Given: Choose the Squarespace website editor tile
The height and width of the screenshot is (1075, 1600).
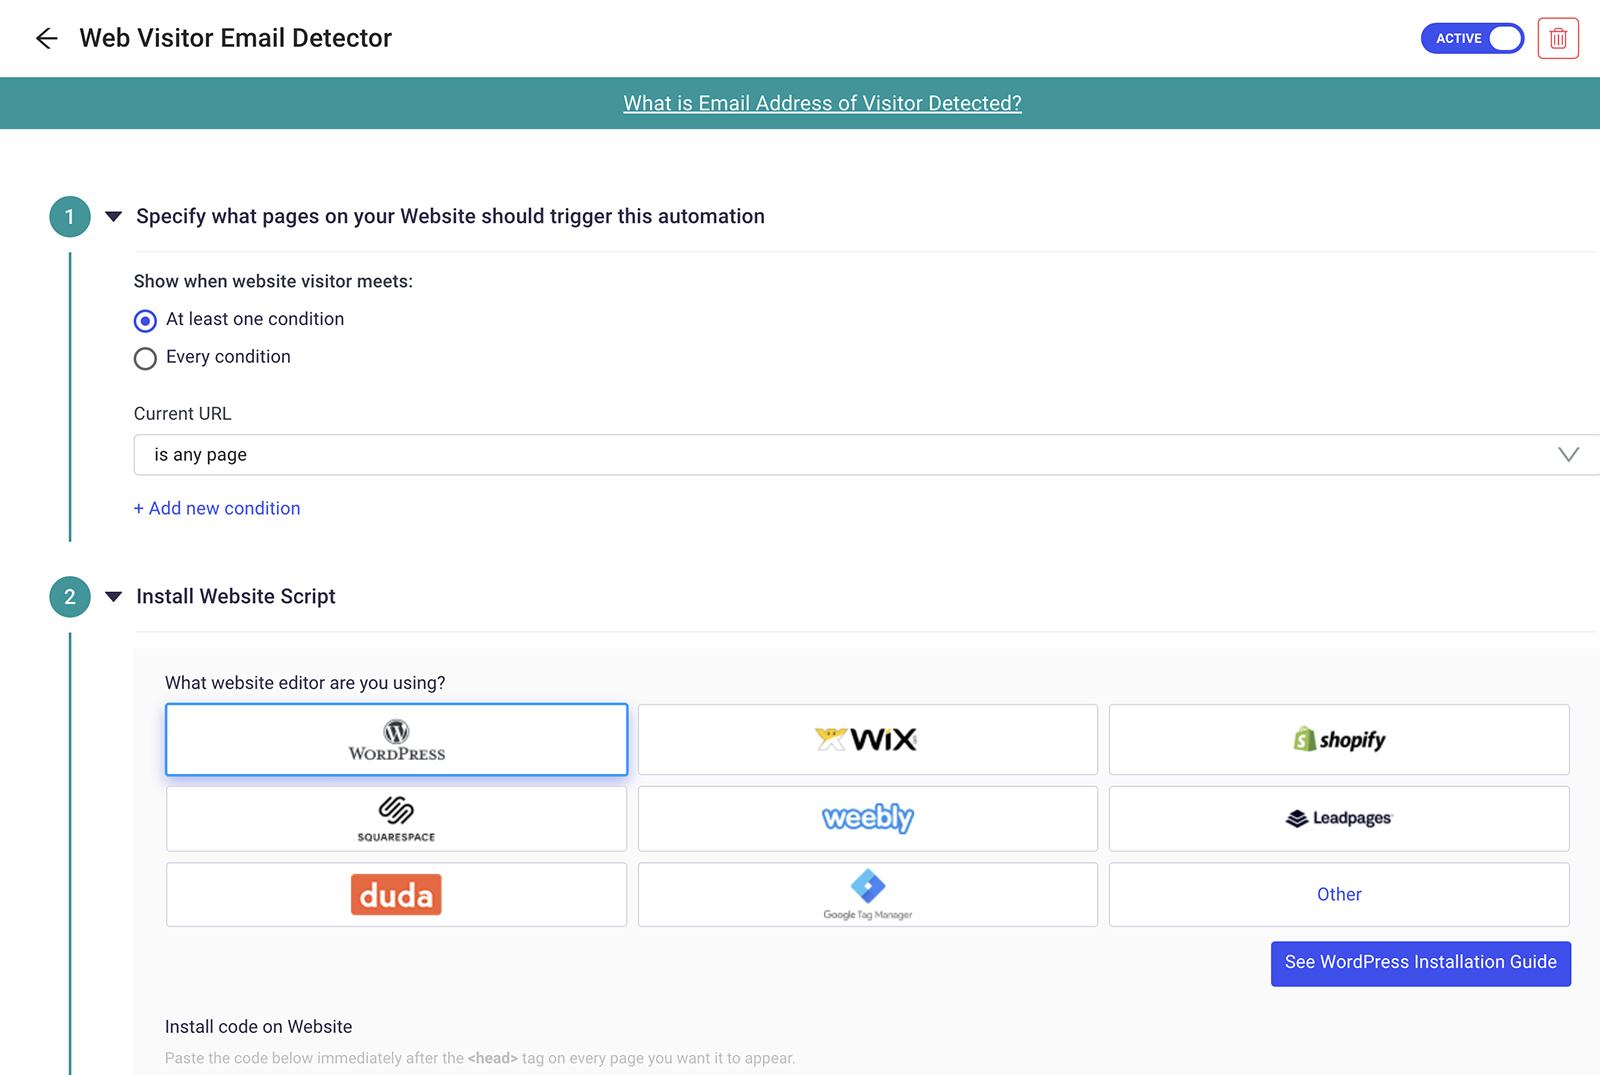Looking at the screenshot, I should click(x=397, y=819).
